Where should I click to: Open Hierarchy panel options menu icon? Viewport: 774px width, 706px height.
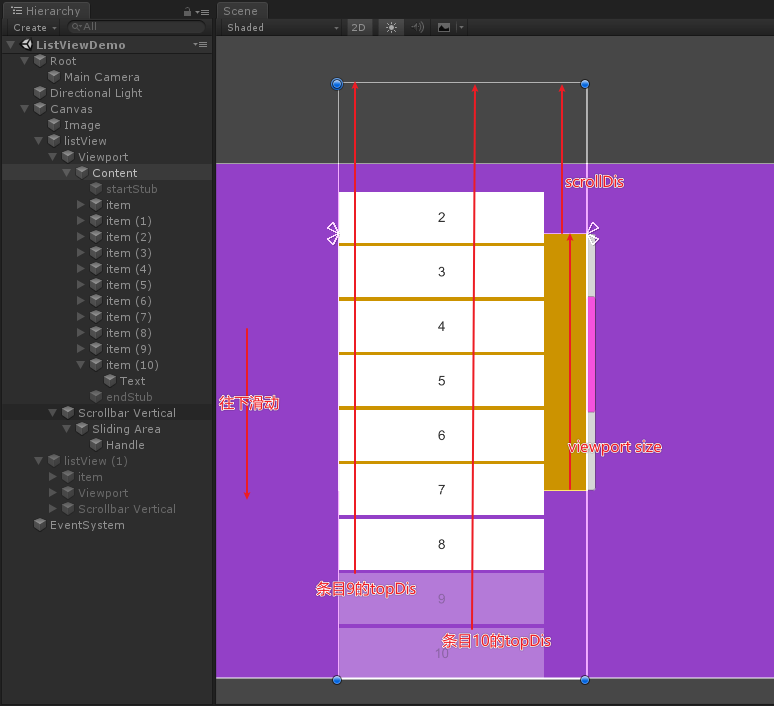pos(202,12)
